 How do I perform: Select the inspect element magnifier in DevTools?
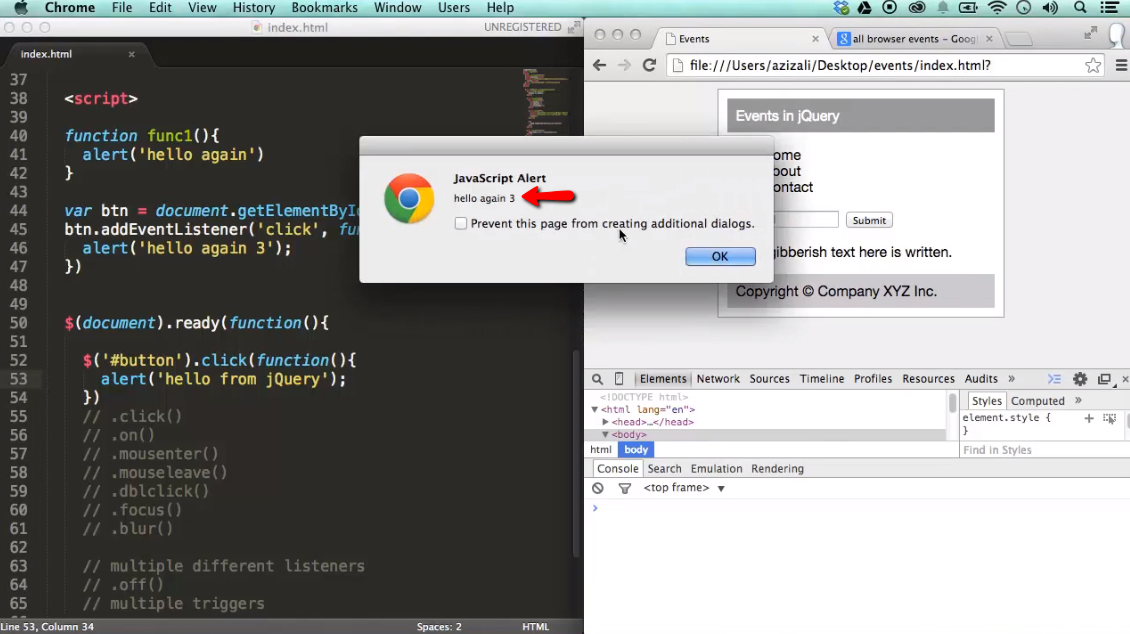pyautogui.click(x=598, y=379)
